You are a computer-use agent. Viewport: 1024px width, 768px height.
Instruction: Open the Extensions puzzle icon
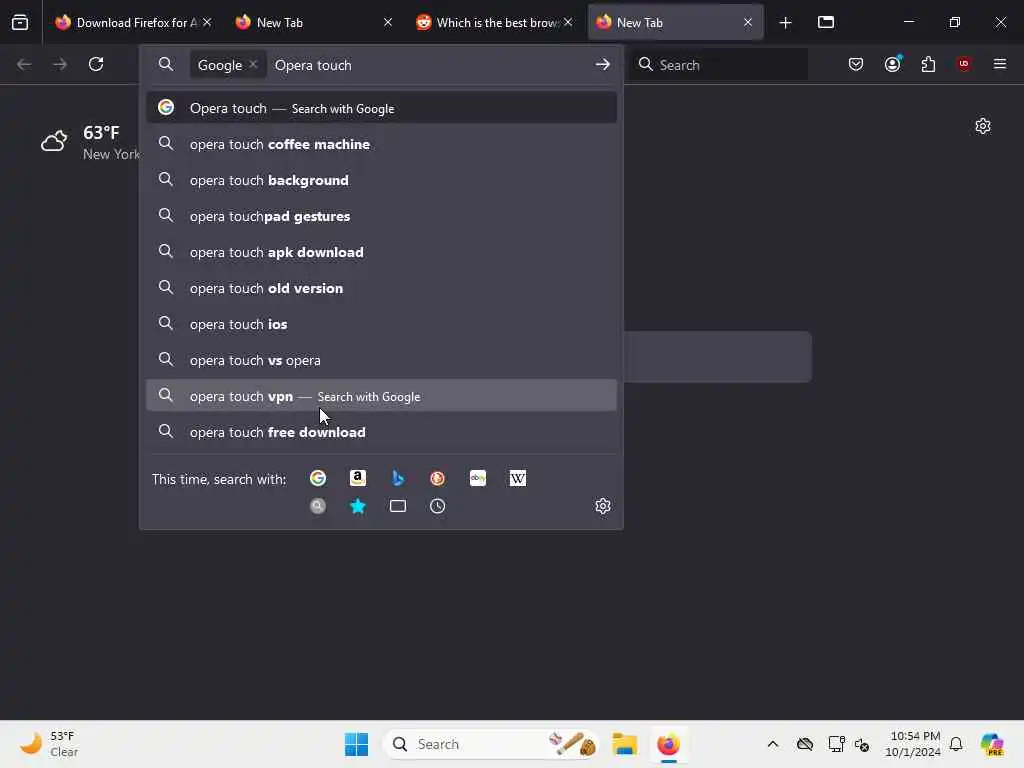coord(929,64)
